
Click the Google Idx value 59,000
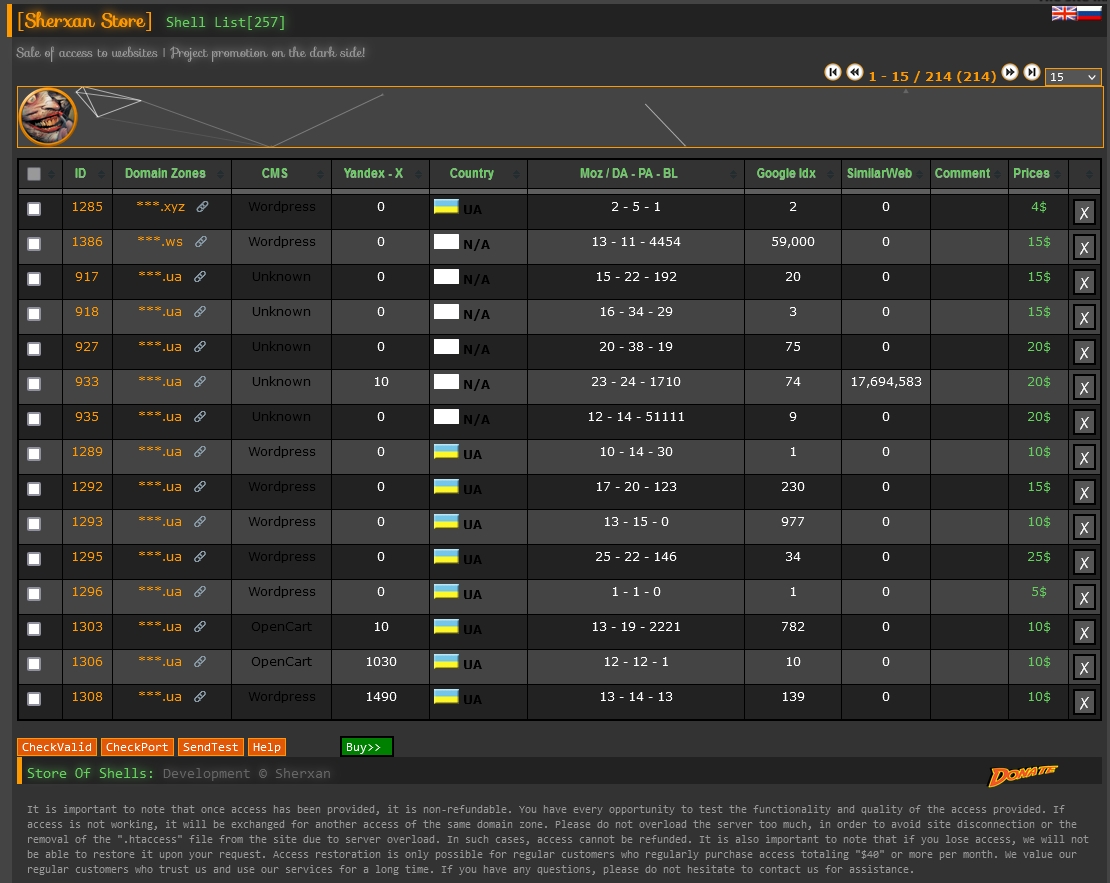pyautogui.click(x=792, y=241)
